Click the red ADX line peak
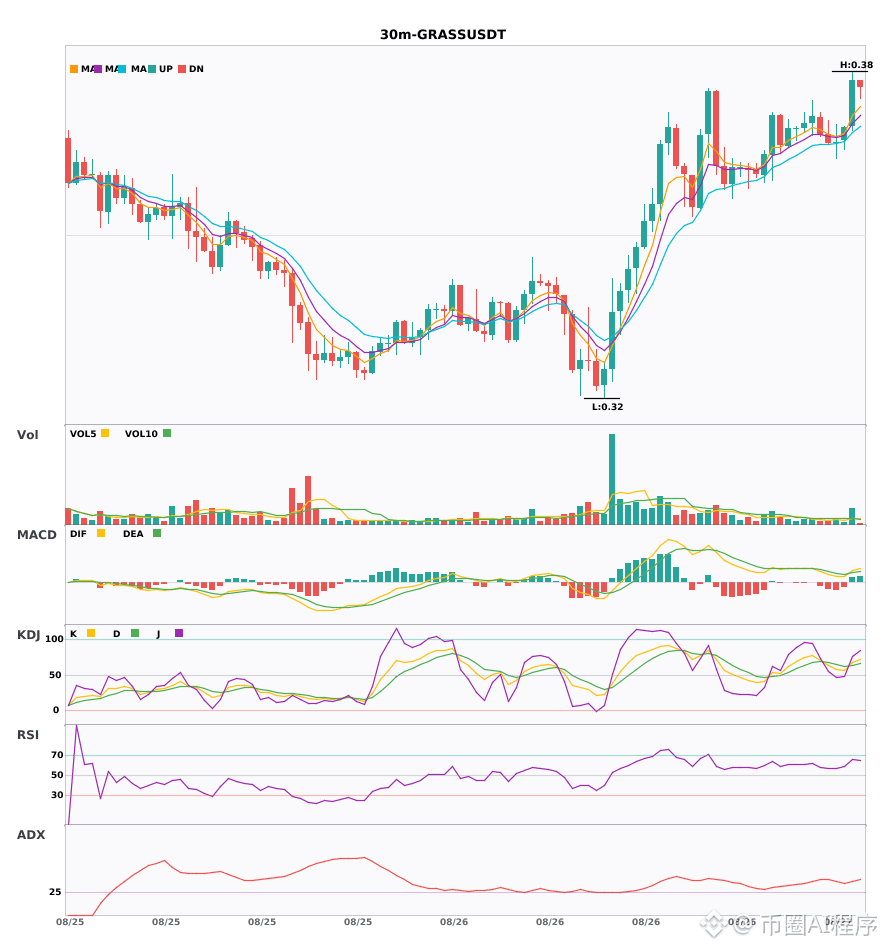 coord(364,857)
